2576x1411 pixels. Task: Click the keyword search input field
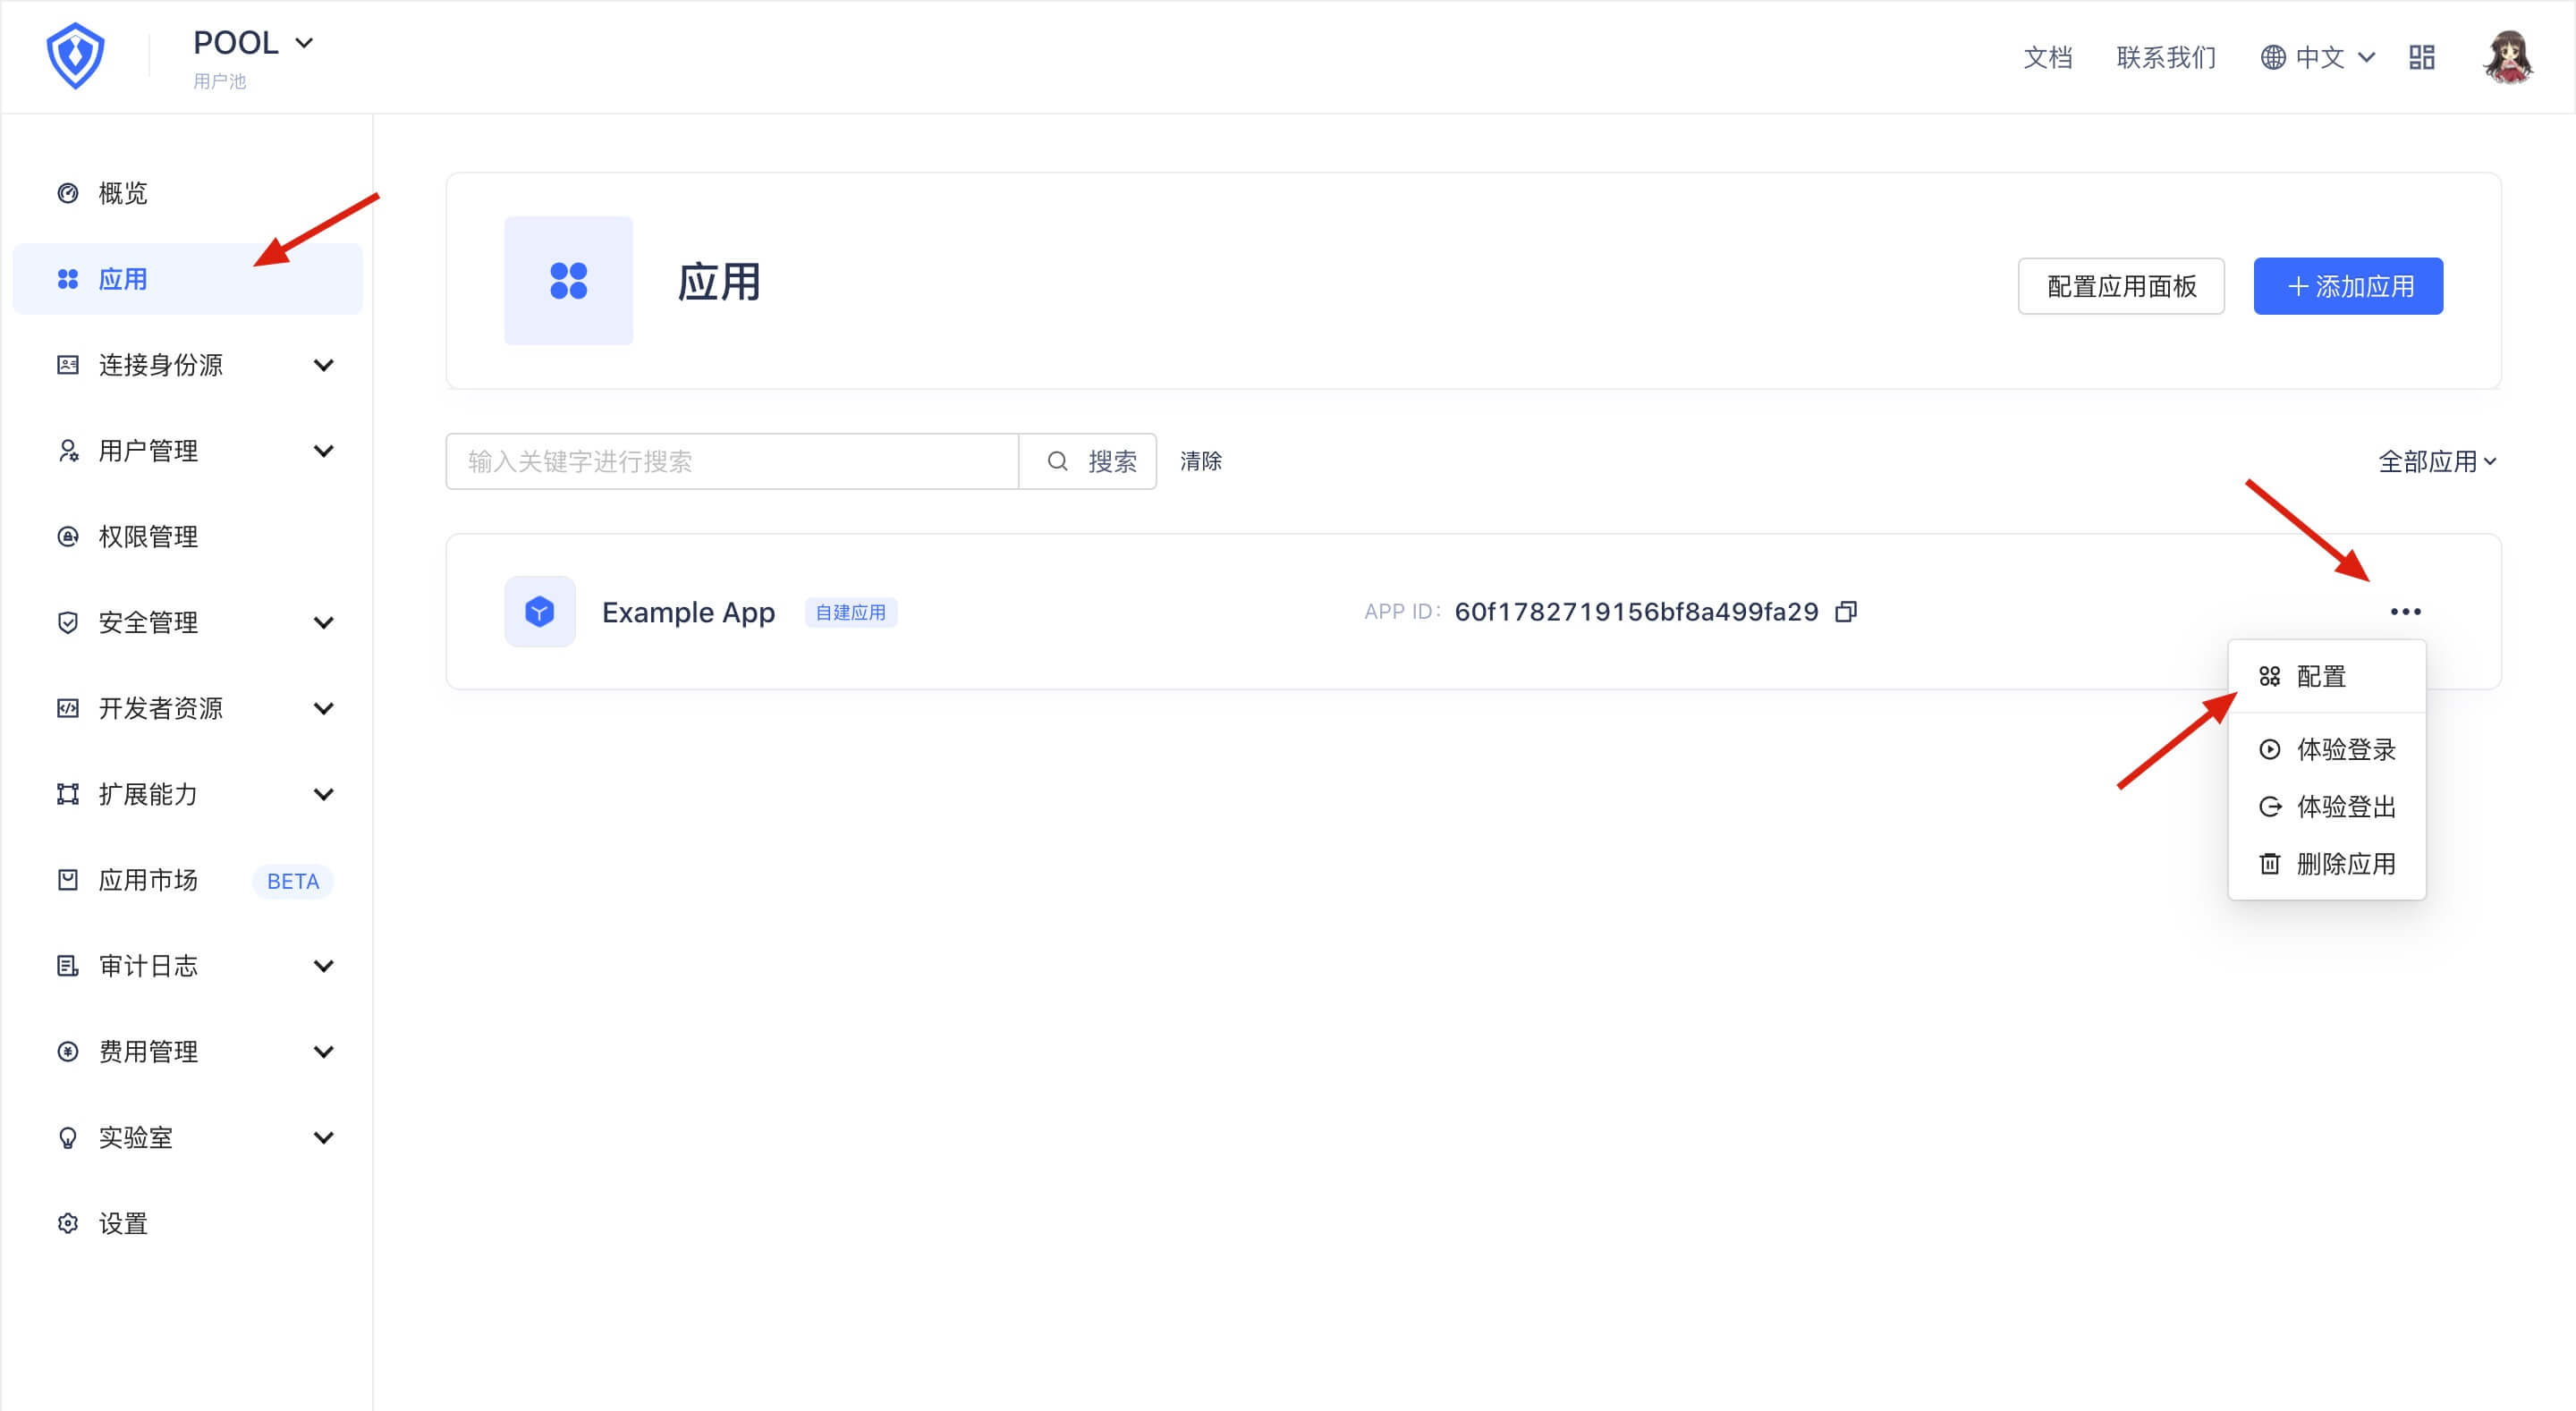click(x=732, y=461)
